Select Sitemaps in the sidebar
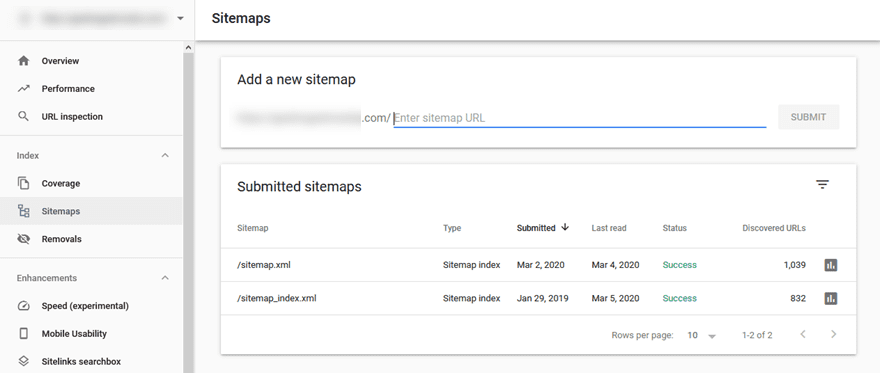880x373 pixels. [x=91, y=211]
